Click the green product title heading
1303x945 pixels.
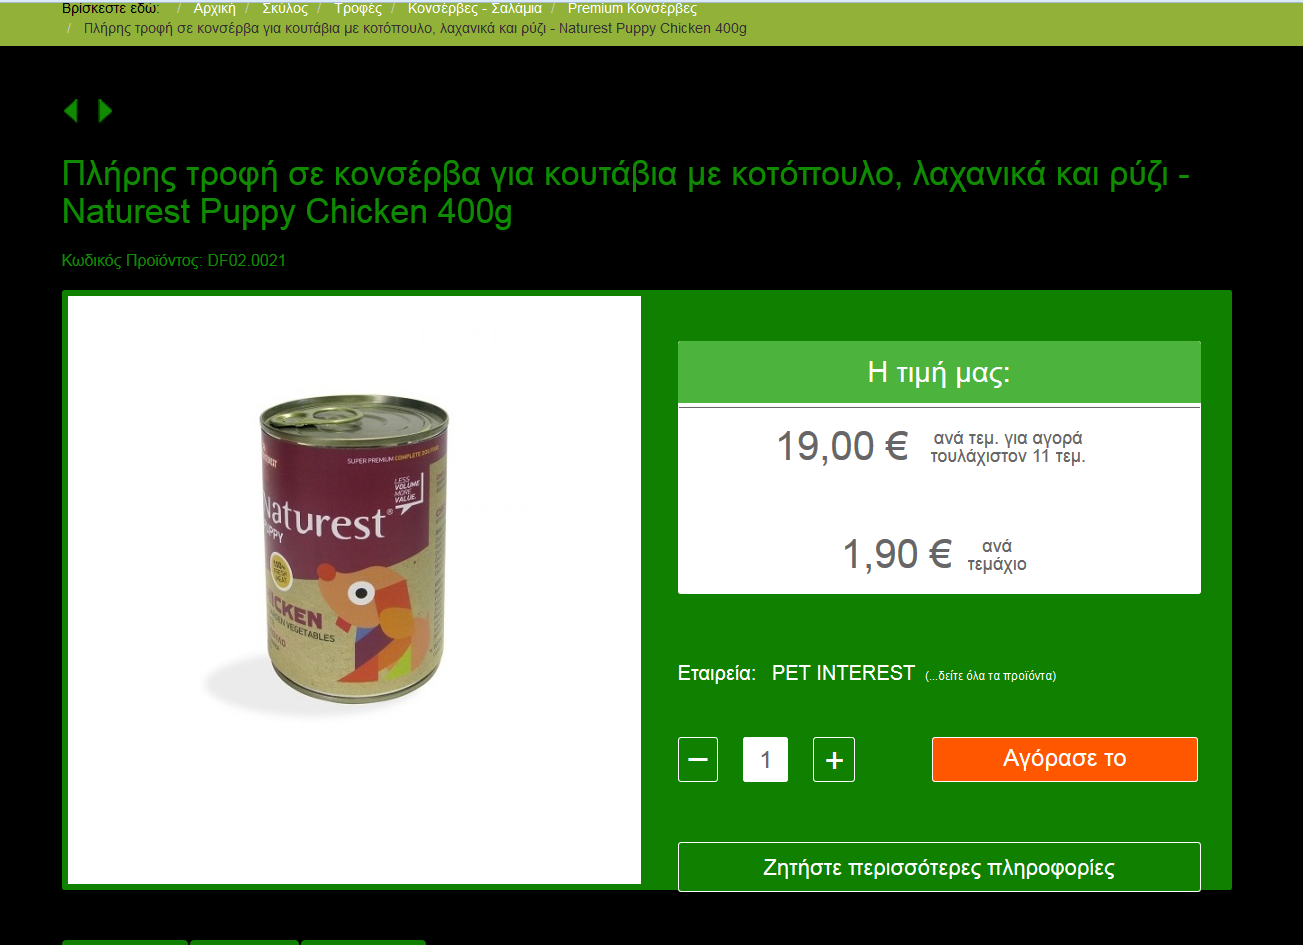[x=626, y=193]
